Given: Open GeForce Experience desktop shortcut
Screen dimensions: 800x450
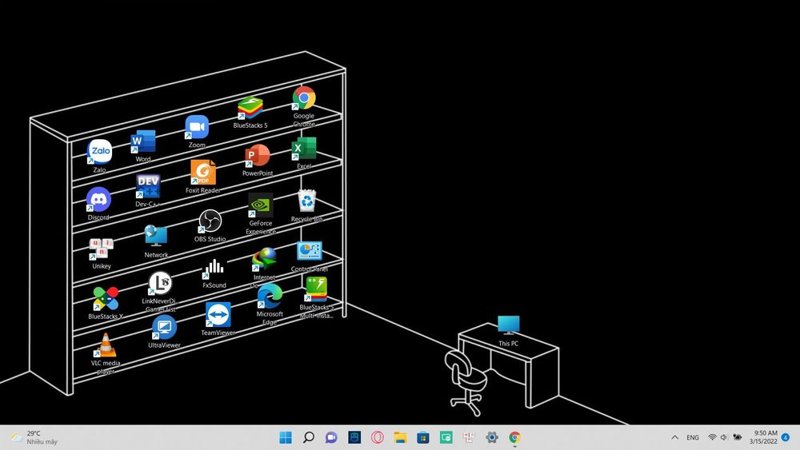Looking at the screenshot, I should click(260, 206).
